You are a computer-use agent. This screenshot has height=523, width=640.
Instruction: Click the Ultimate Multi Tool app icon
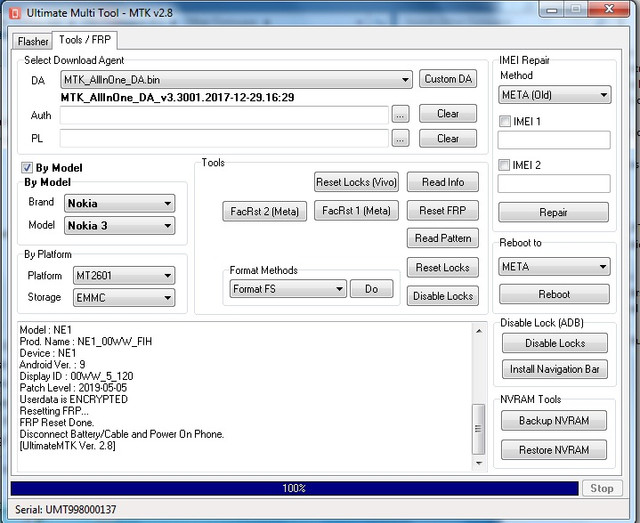15,13
